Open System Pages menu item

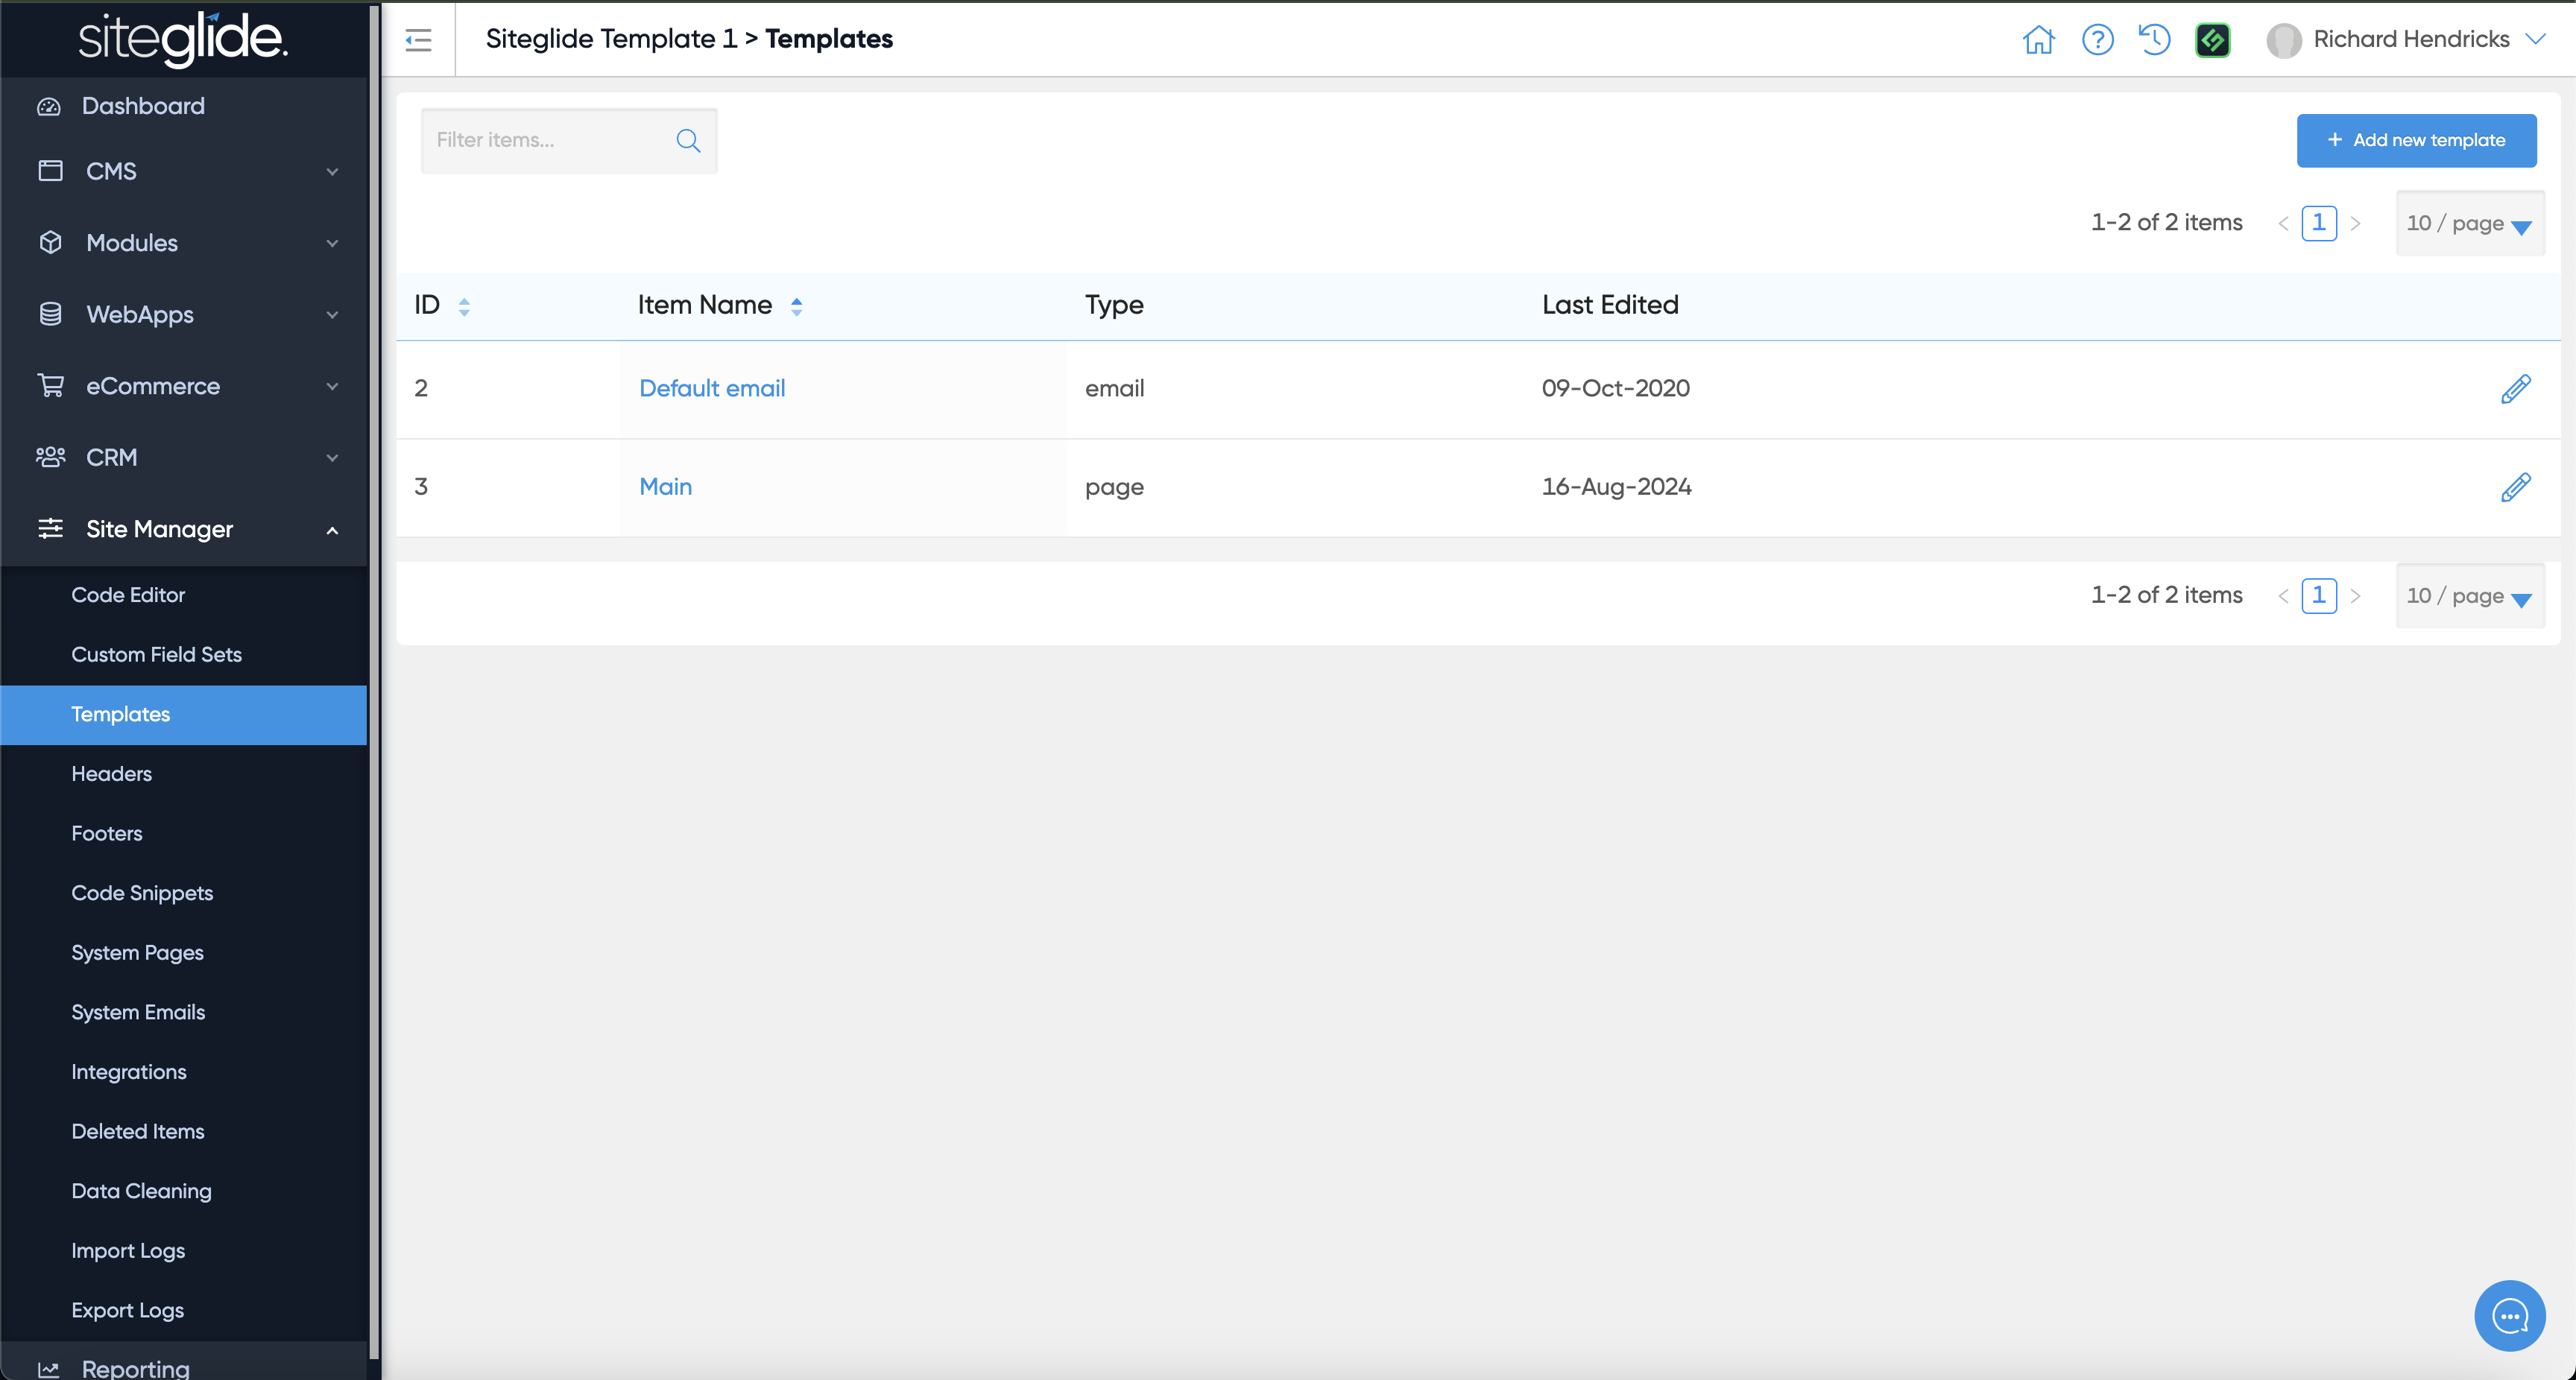point(137,953)
